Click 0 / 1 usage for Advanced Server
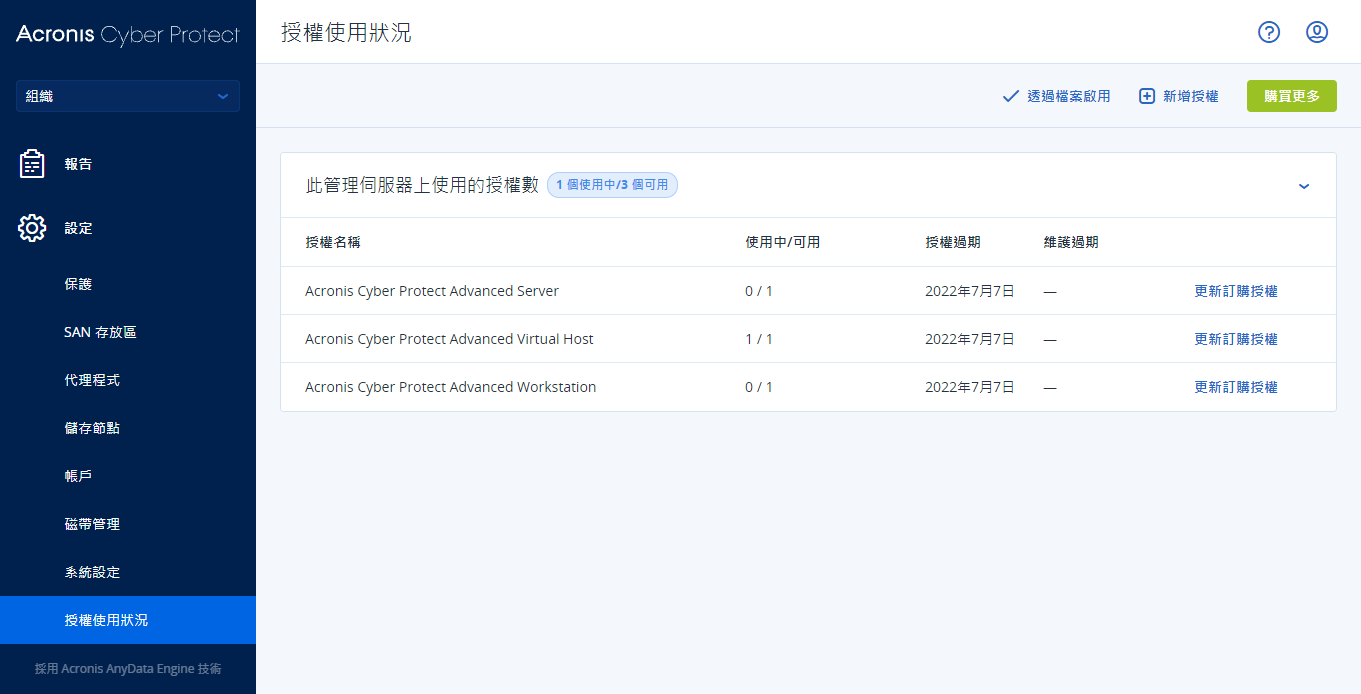 [759, 291]
